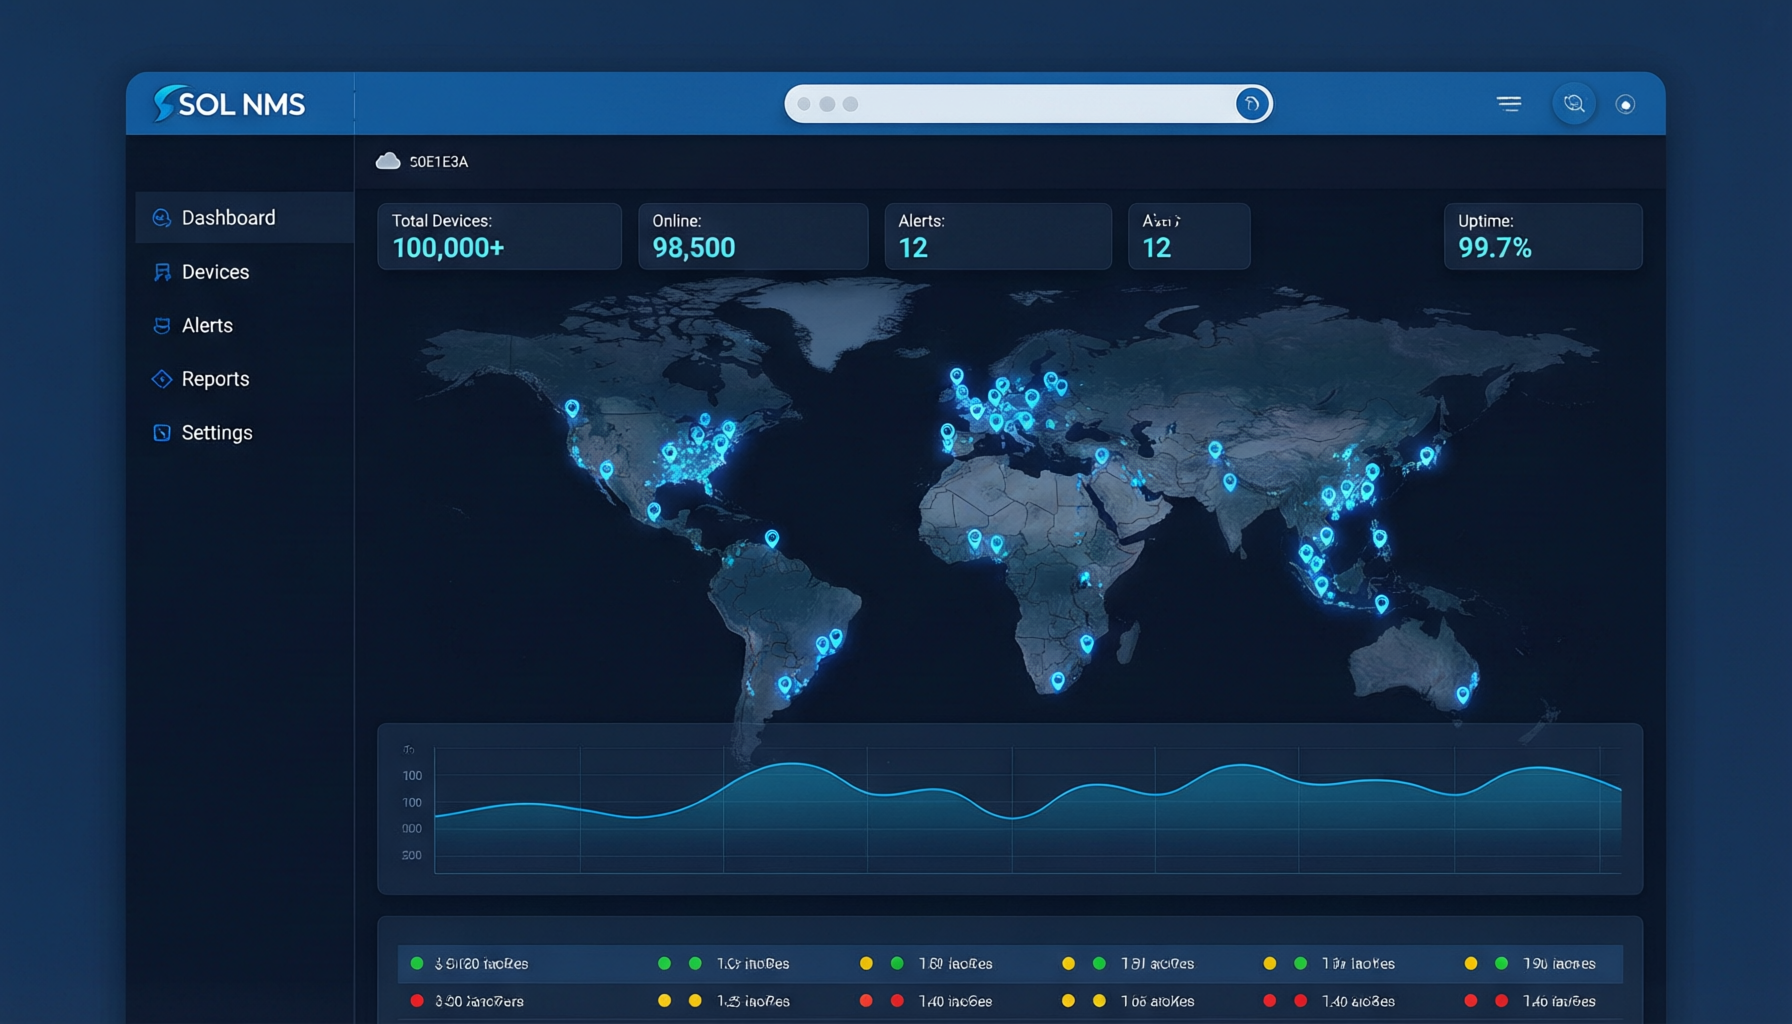Click the Settings sidebar icon
Screen dimensions: 1792x1024
click(162, 433)
